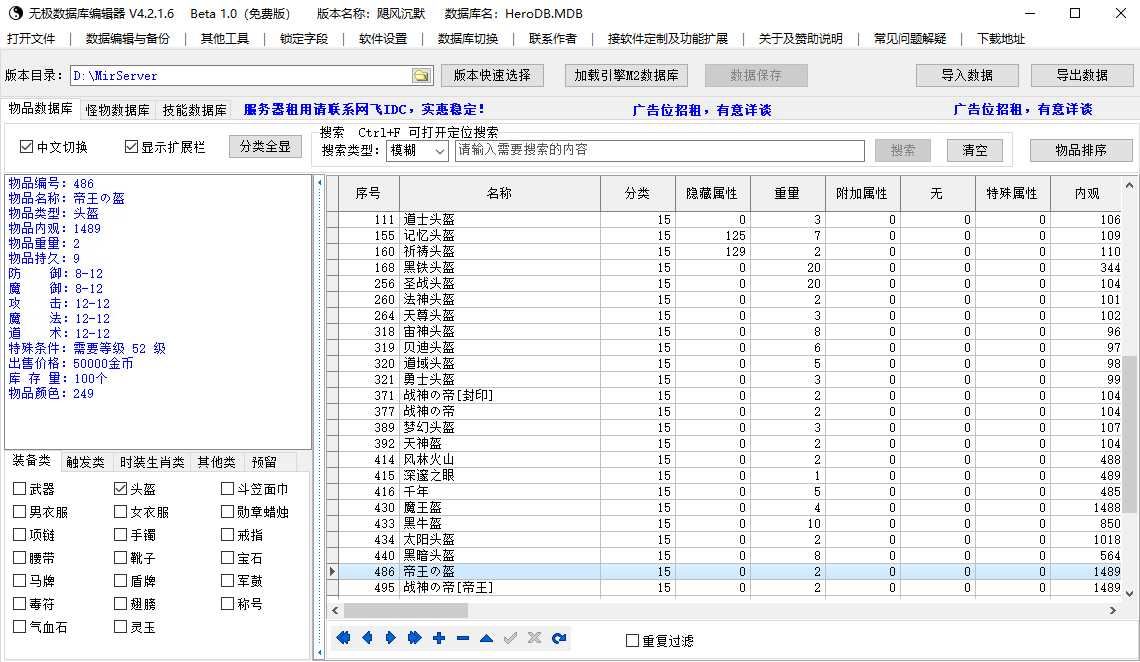1140x662 pixels.
Task: Enable the 武器 category checkbox
Action: pos(20,489)
